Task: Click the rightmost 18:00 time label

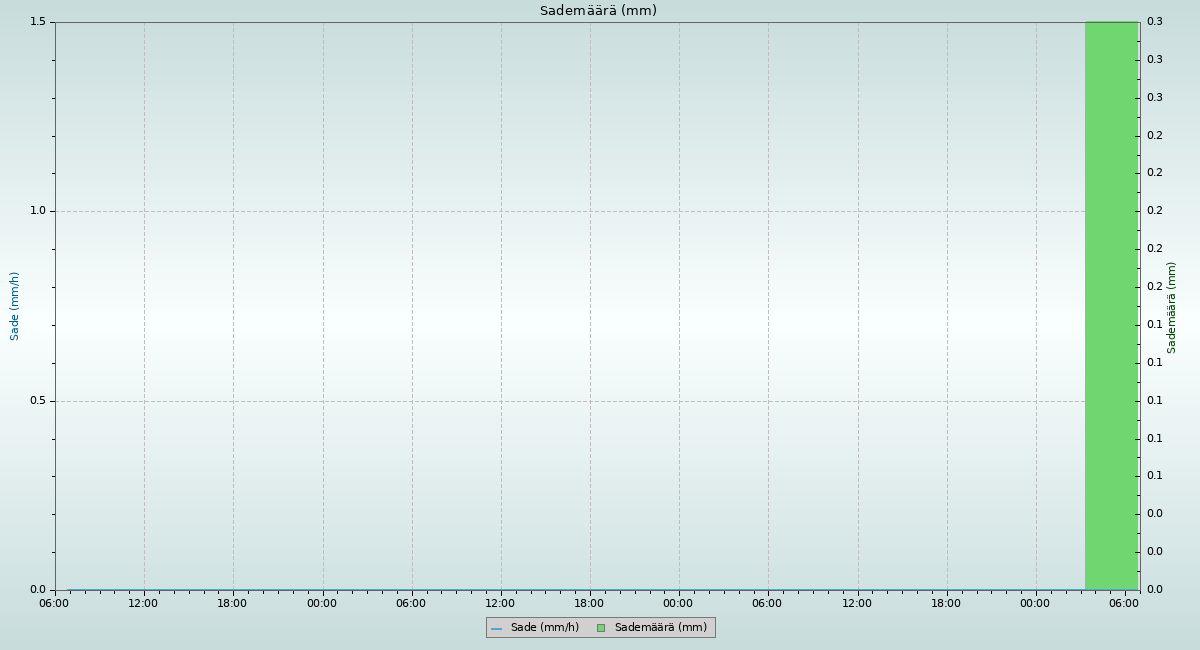Action: [946, 603]
